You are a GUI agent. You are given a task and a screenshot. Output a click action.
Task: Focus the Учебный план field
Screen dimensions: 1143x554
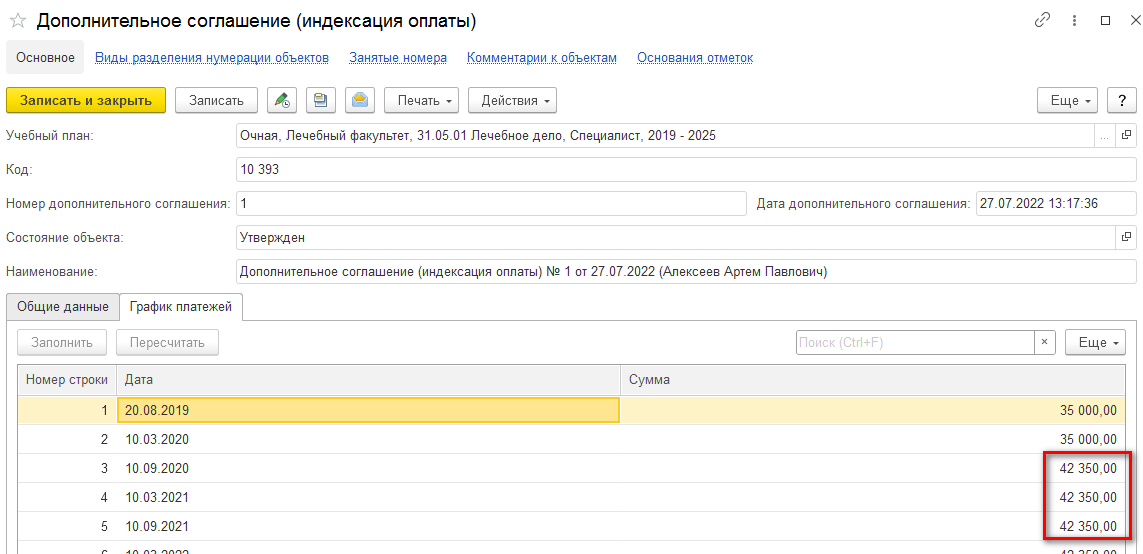[x=665, y=135]
